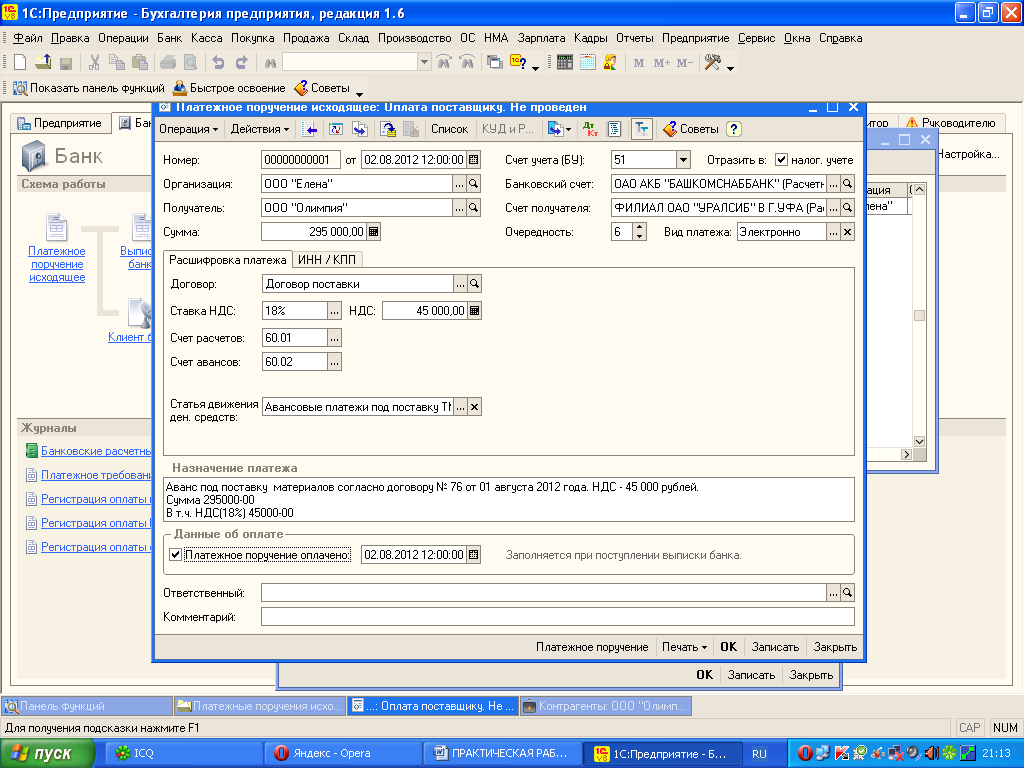
Task: Click magnifier icon next to Ответственный field
Action: click(x=848, y=592)
